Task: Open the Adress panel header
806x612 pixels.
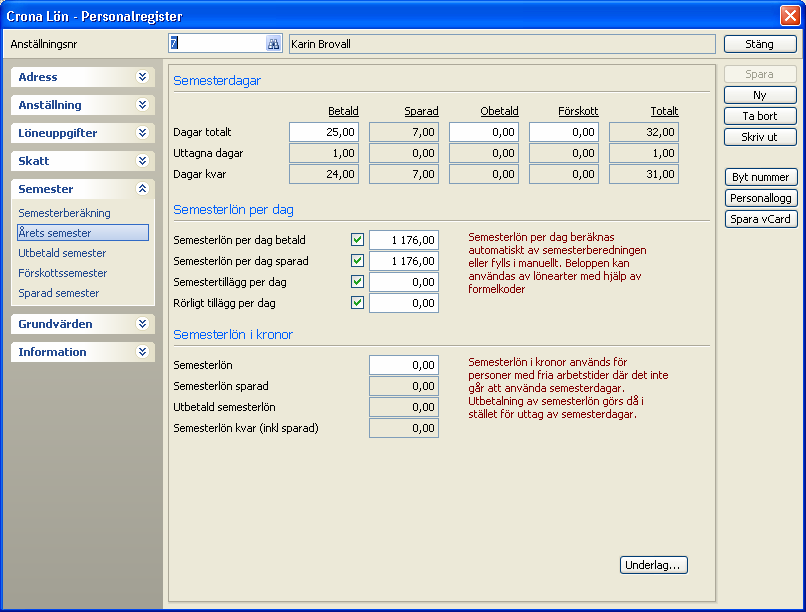Action: pyautogui.click(x=83, y=77)
